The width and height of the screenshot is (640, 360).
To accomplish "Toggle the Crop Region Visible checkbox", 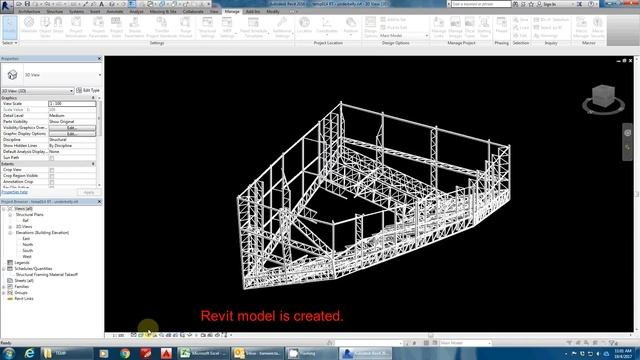I will tap(51, 176).
